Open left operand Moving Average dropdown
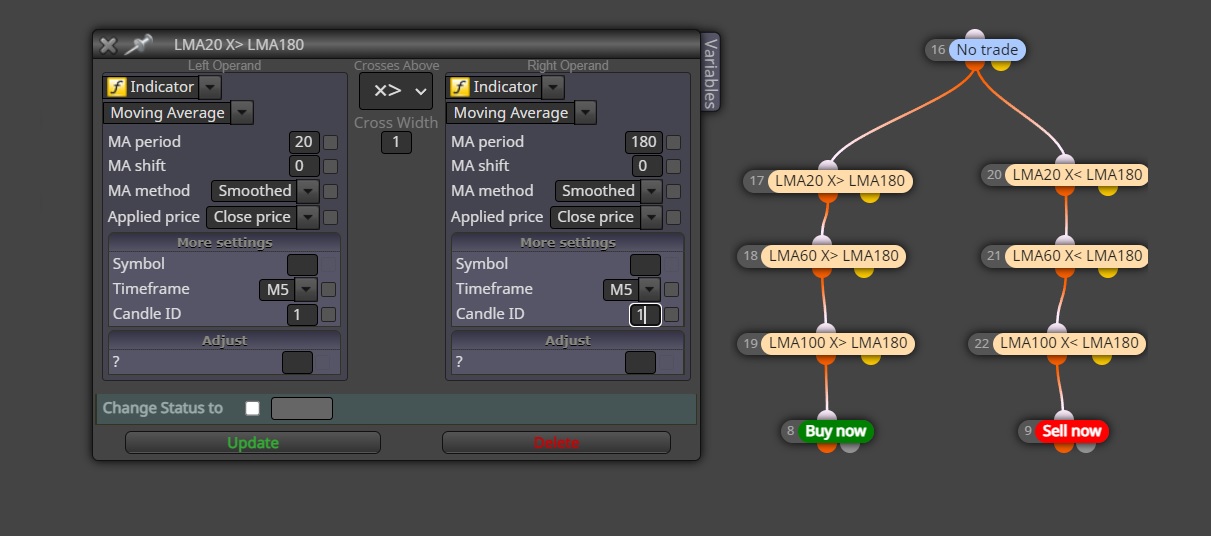Image resolution: width=1211 pixels, height=536 pixels. [242, 113]
